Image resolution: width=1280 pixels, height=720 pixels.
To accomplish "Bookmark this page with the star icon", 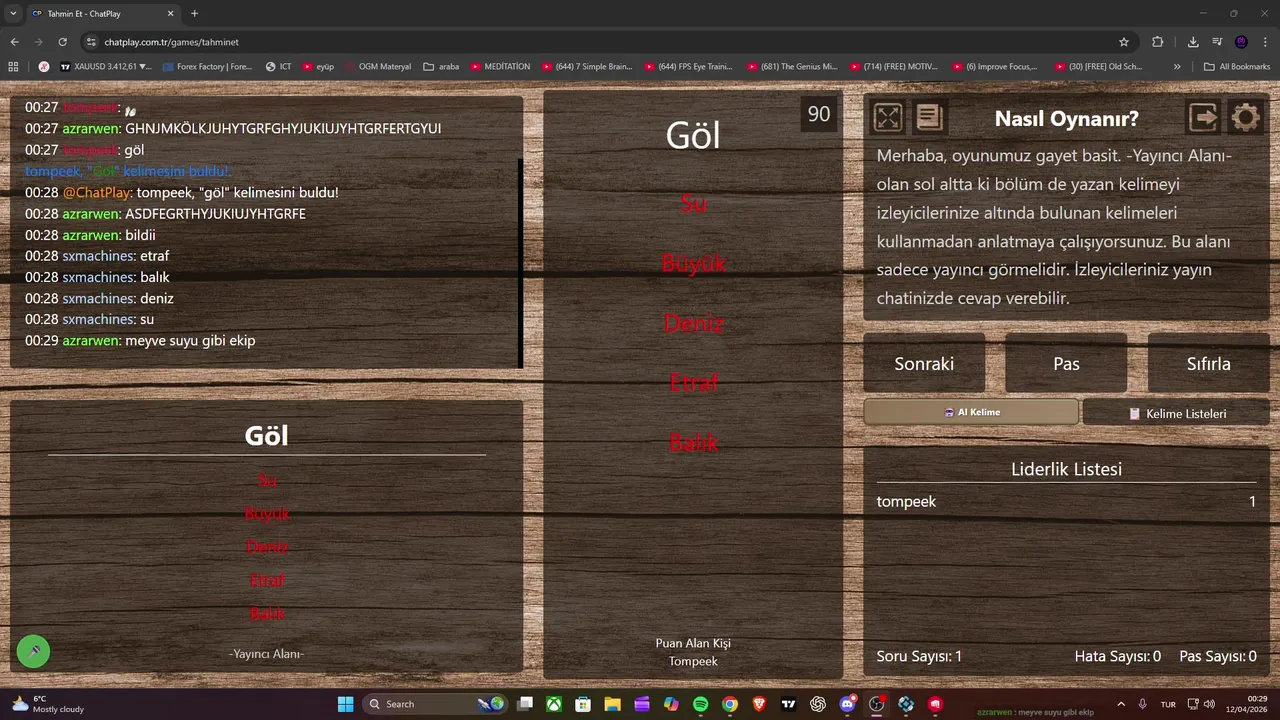I will click(1124, 42).
